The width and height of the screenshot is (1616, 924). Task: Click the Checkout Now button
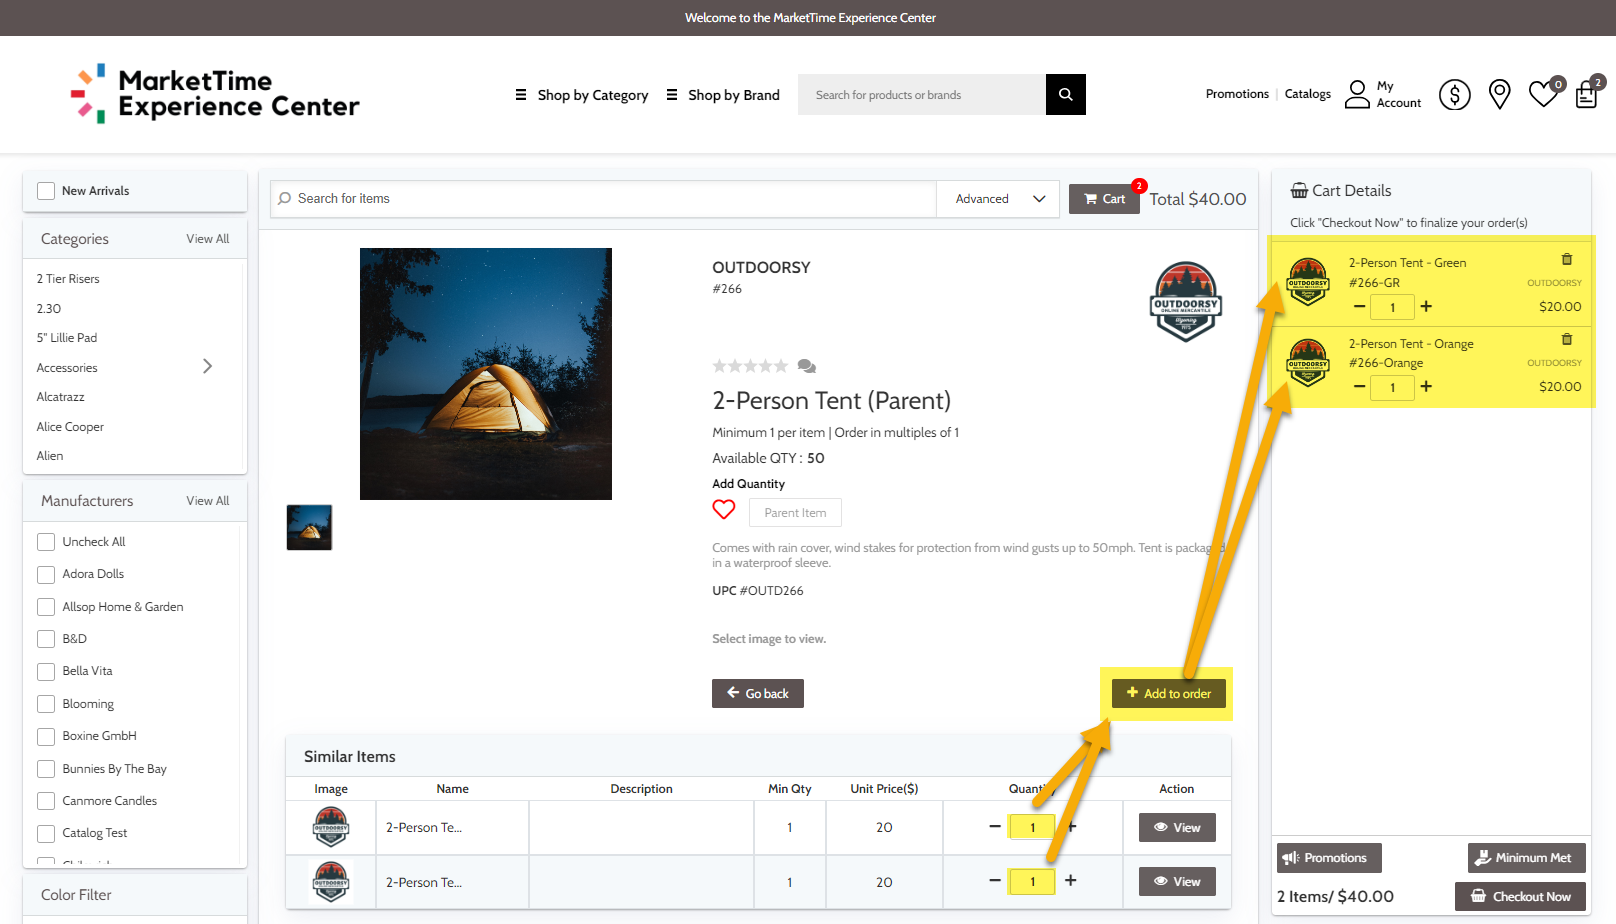[1521, 896]
